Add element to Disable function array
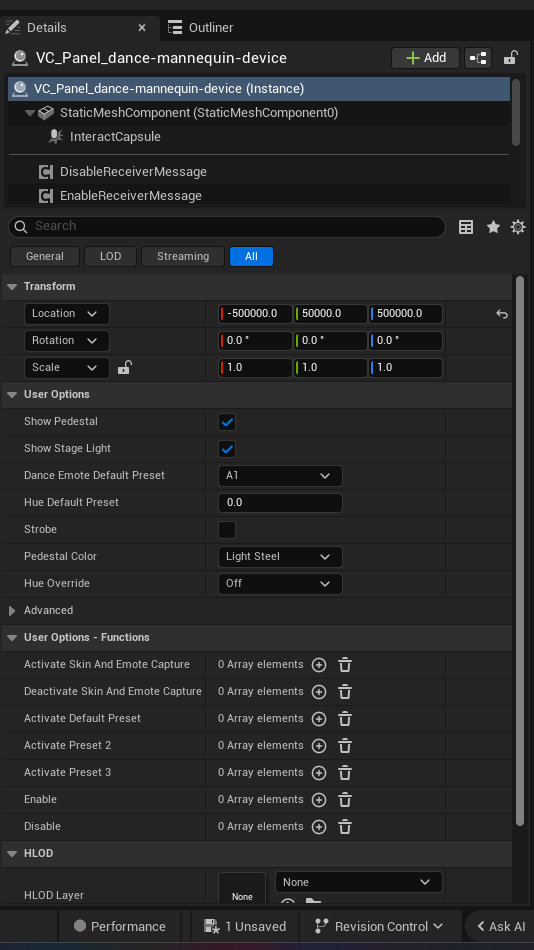Image resolution: width=534 pixels, height=950 pixels. coord(319,827)
